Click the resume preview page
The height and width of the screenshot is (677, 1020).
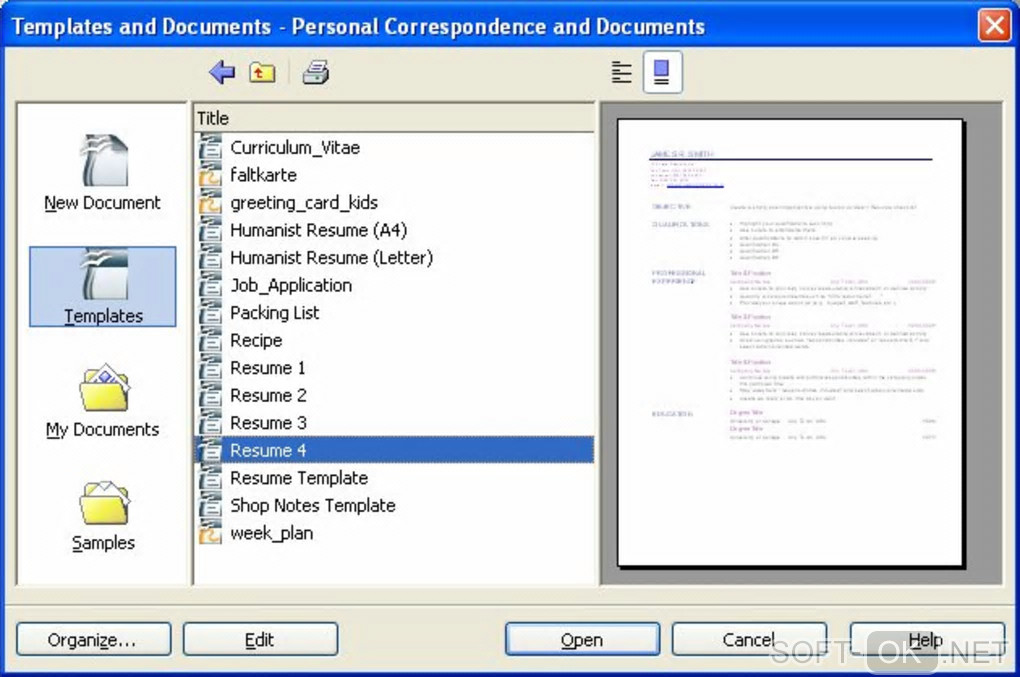click(790, 342)
